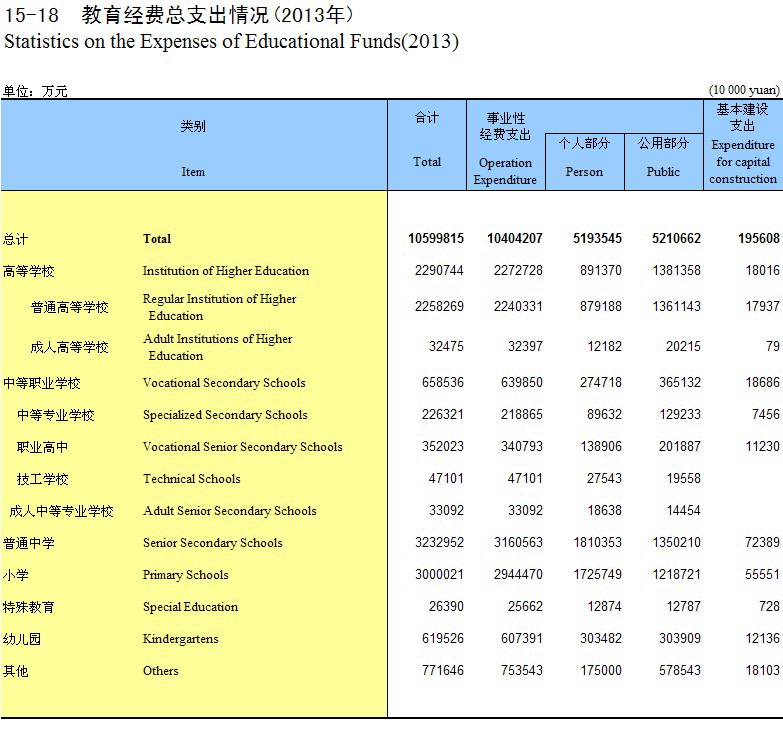This screenshot has height=745, width=783.
Task: Click the title 'Statistics on the Expenses of Educational Funds(2013)'
Action: pyautogui.click(x=231, y=41)
